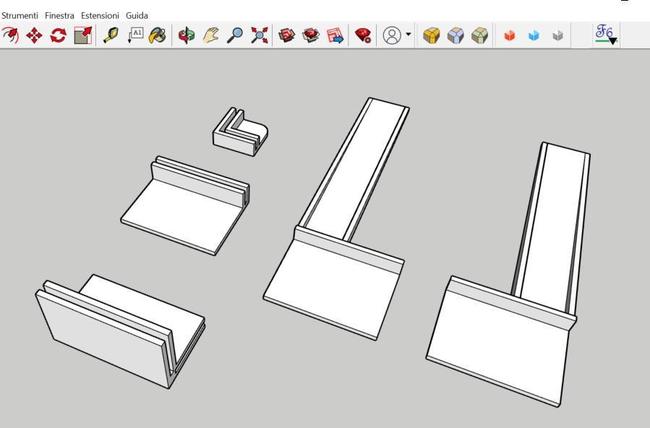
Task: Click the yellow rounded cube icon
Action: click(x=432, y=35)
